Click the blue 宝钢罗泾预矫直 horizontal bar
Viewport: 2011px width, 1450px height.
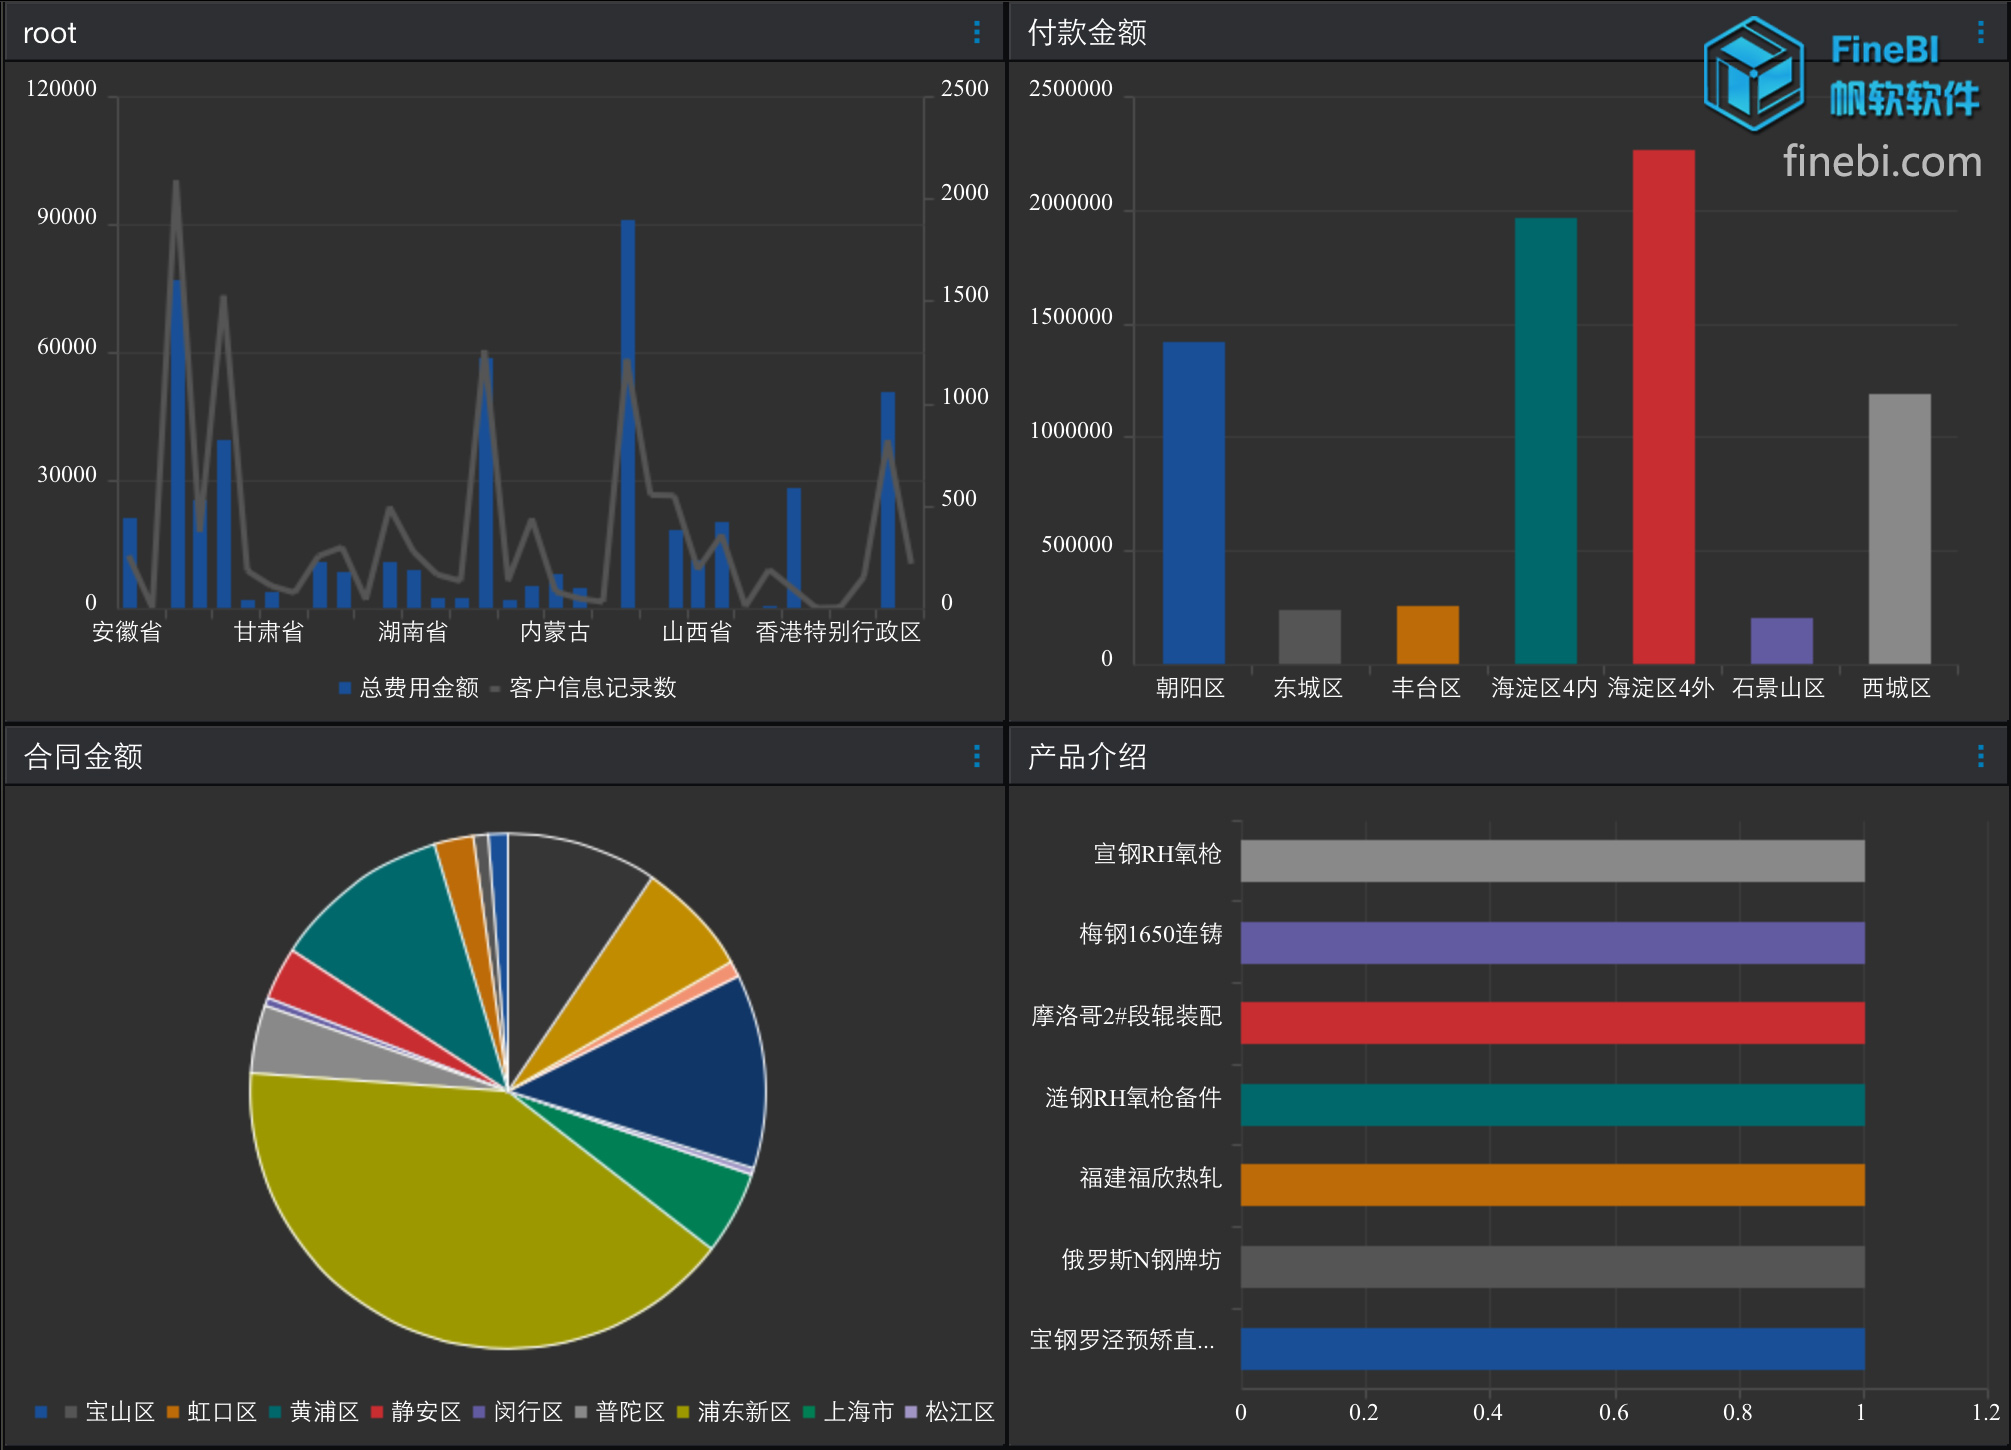1552,1349
